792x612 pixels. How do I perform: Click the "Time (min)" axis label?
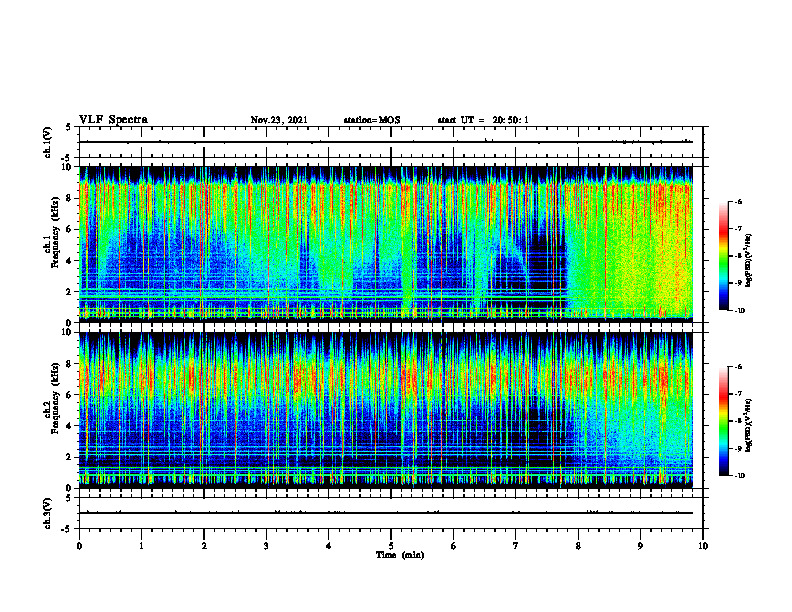tap(400, 555)
